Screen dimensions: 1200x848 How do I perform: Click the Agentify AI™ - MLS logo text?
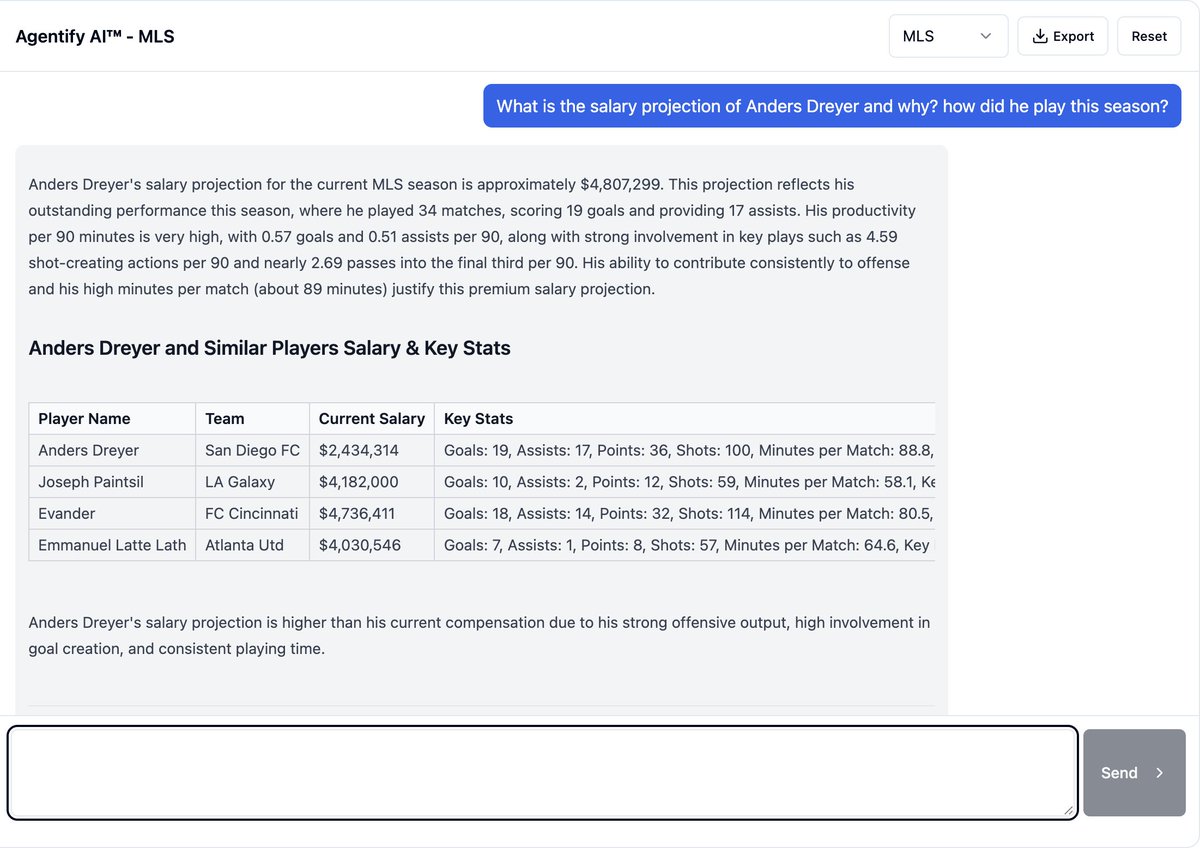coord(95,35)
